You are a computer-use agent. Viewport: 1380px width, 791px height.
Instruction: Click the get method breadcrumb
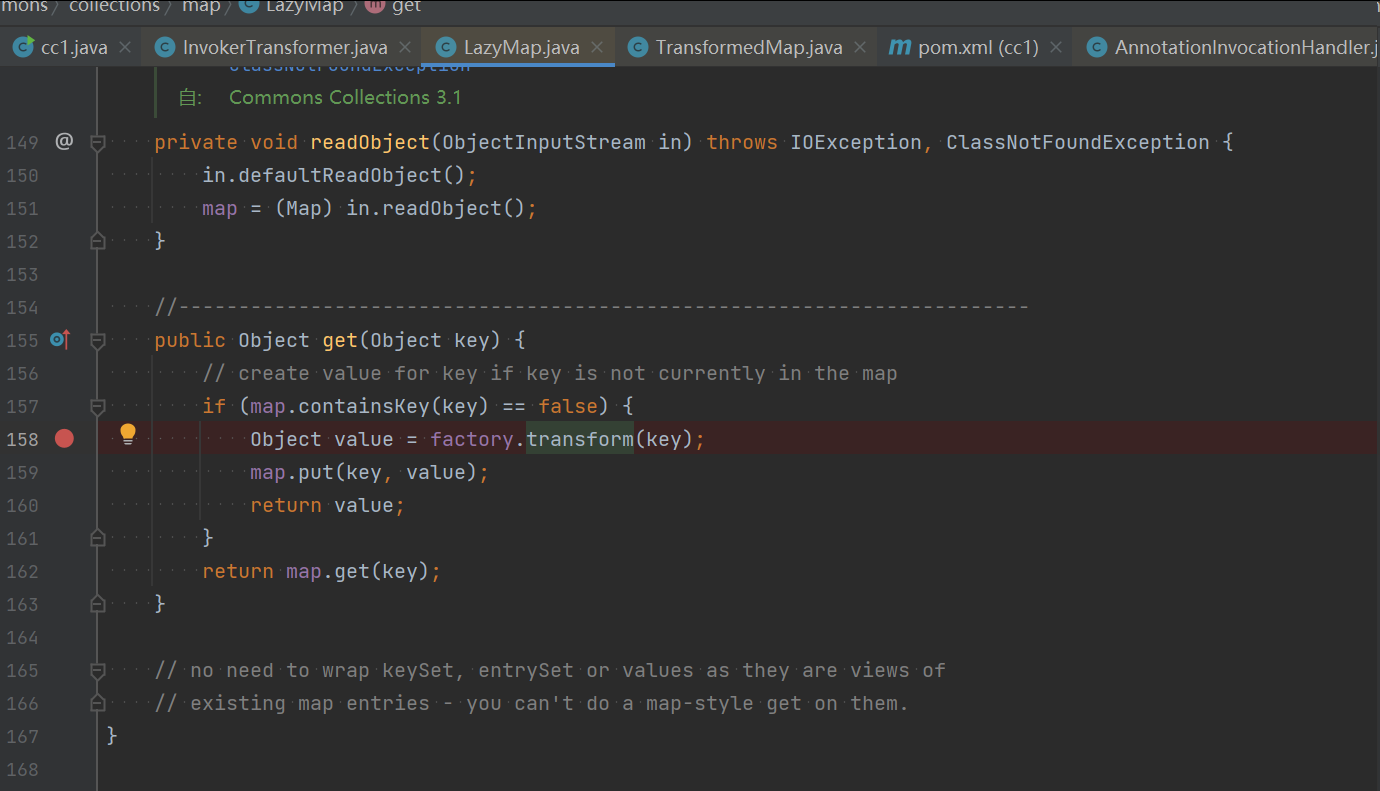(406, 7)
